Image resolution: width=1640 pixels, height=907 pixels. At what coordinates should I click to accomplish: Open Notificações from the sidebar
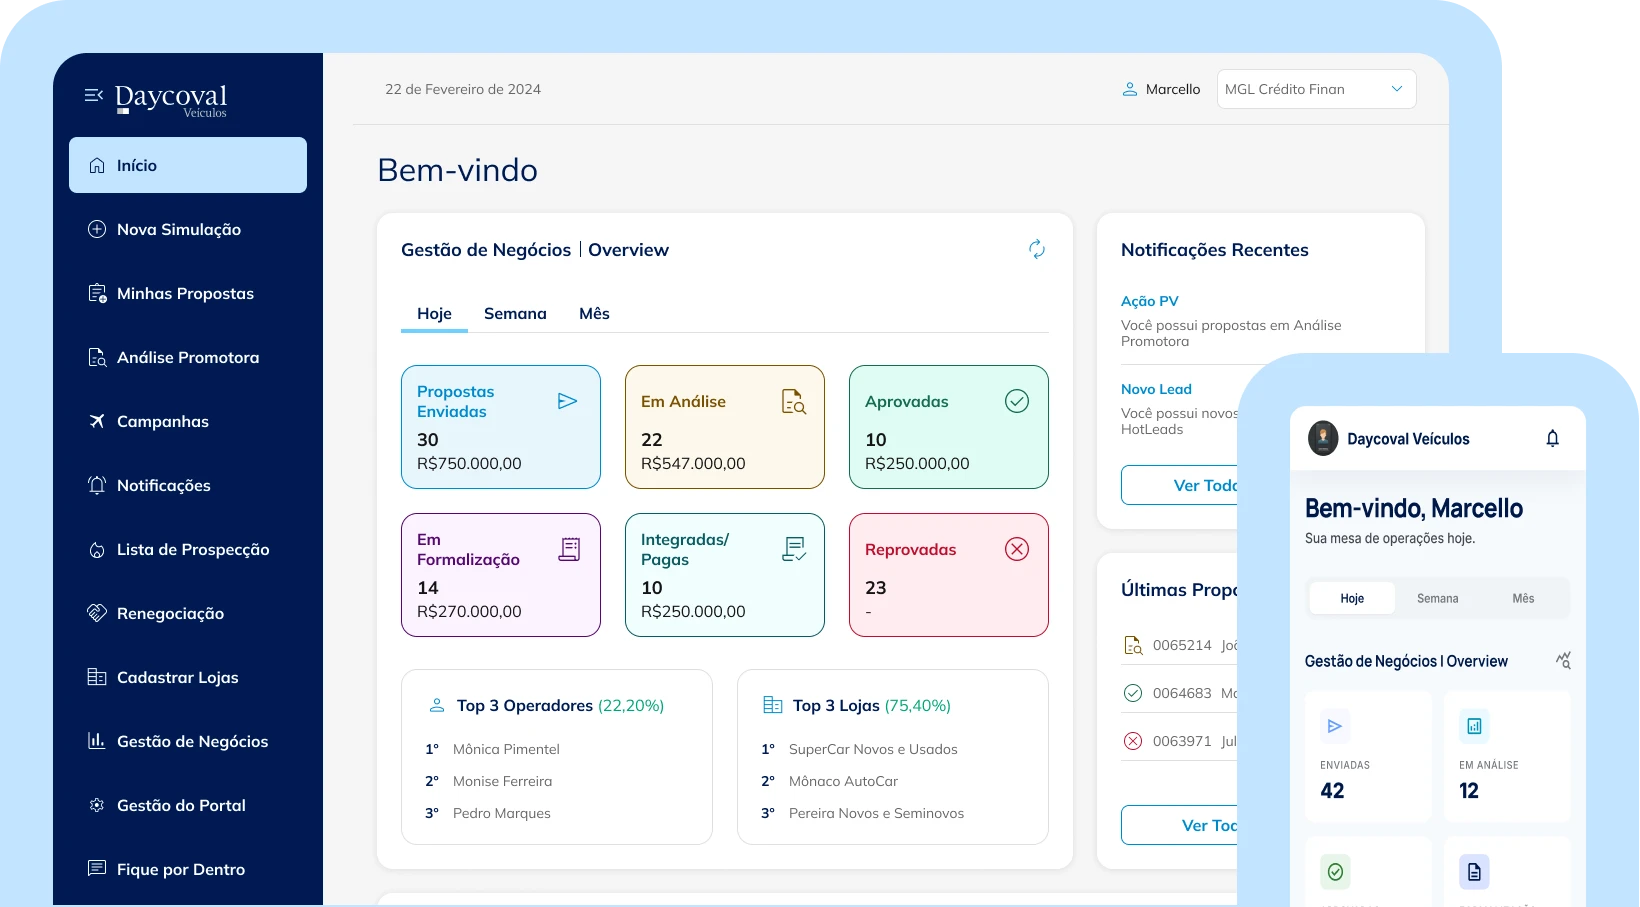tap(164, 485)
